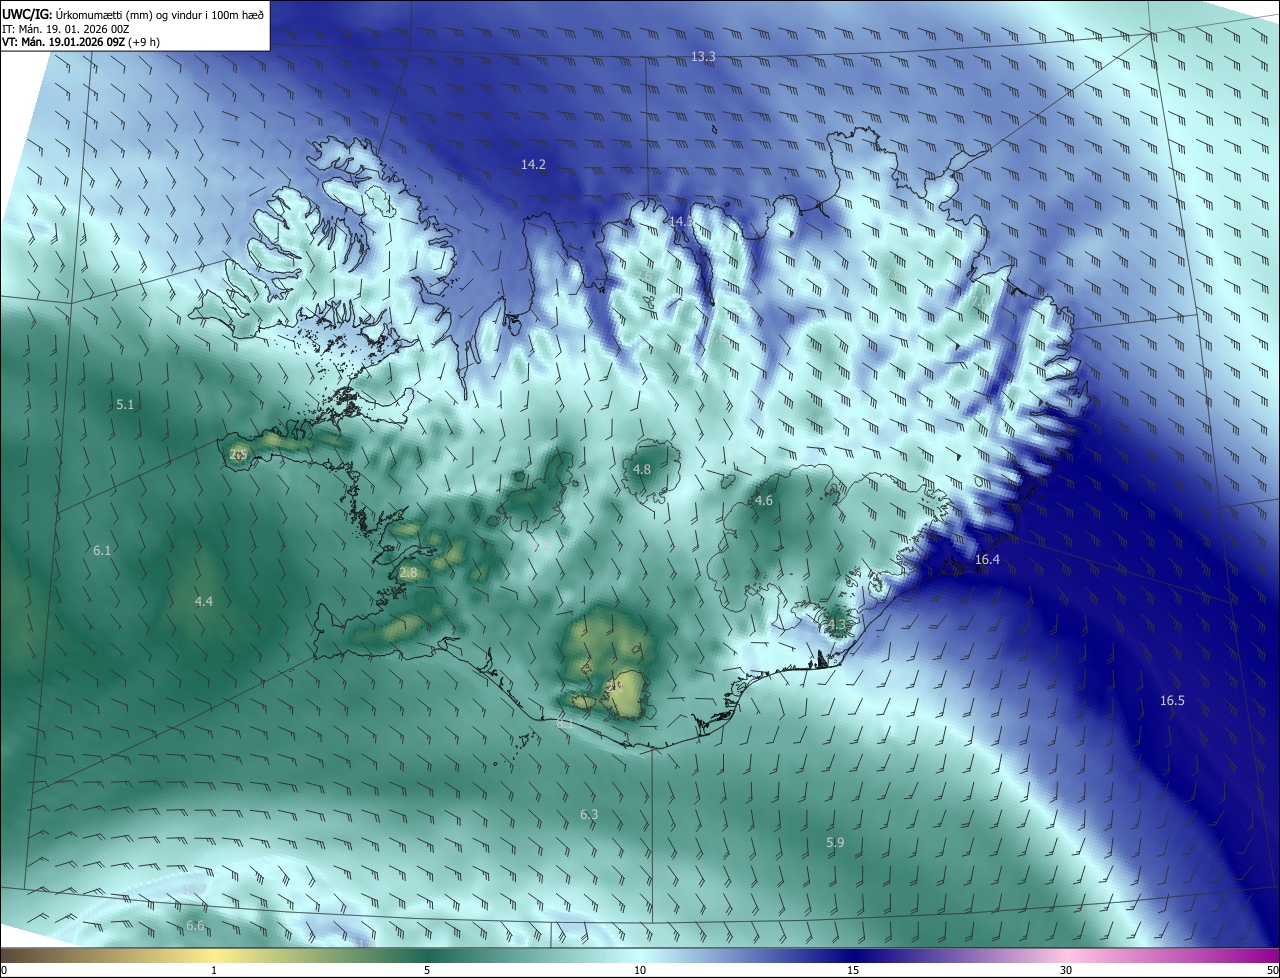Viewport: 1280px width, 978px height.
Task: Click the 6.3 value south of Iceland
Action: coord(589,815)
